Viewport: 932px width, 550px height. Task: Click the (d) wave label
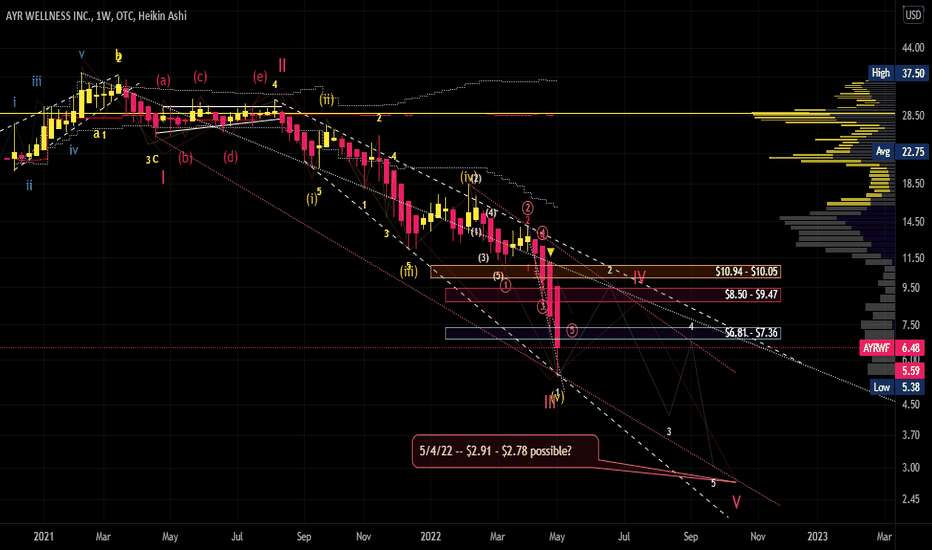pos(231,157)
